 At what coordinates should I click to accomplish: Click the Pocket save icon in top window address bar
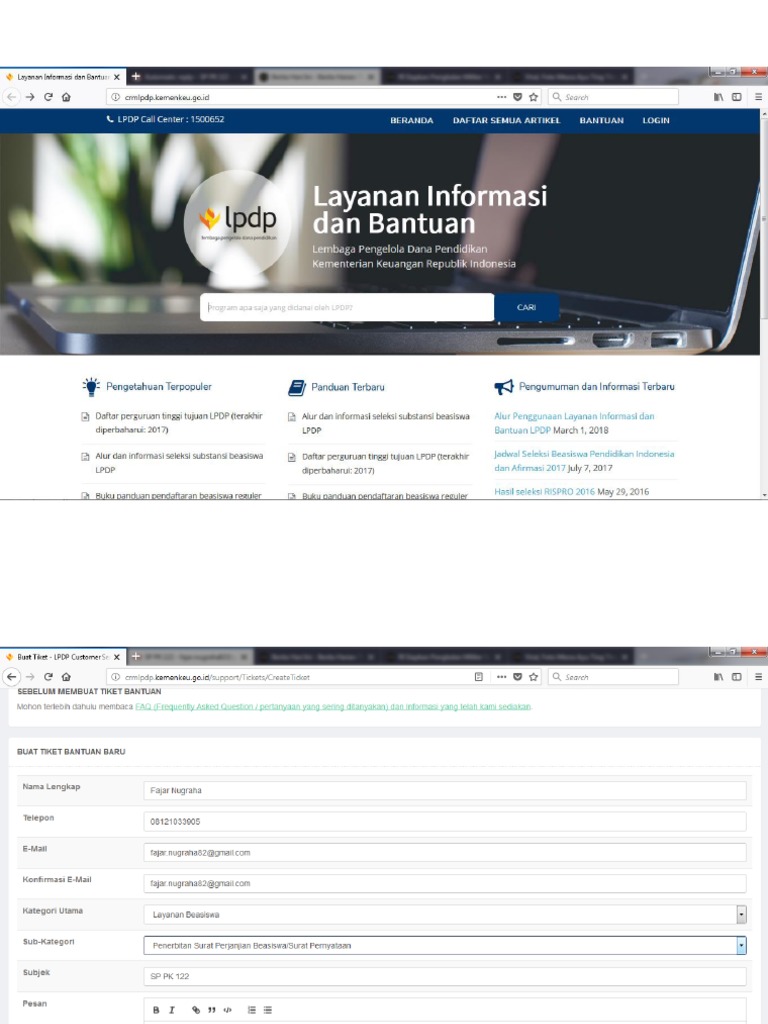pyautogui.click(x=517, y=97)
